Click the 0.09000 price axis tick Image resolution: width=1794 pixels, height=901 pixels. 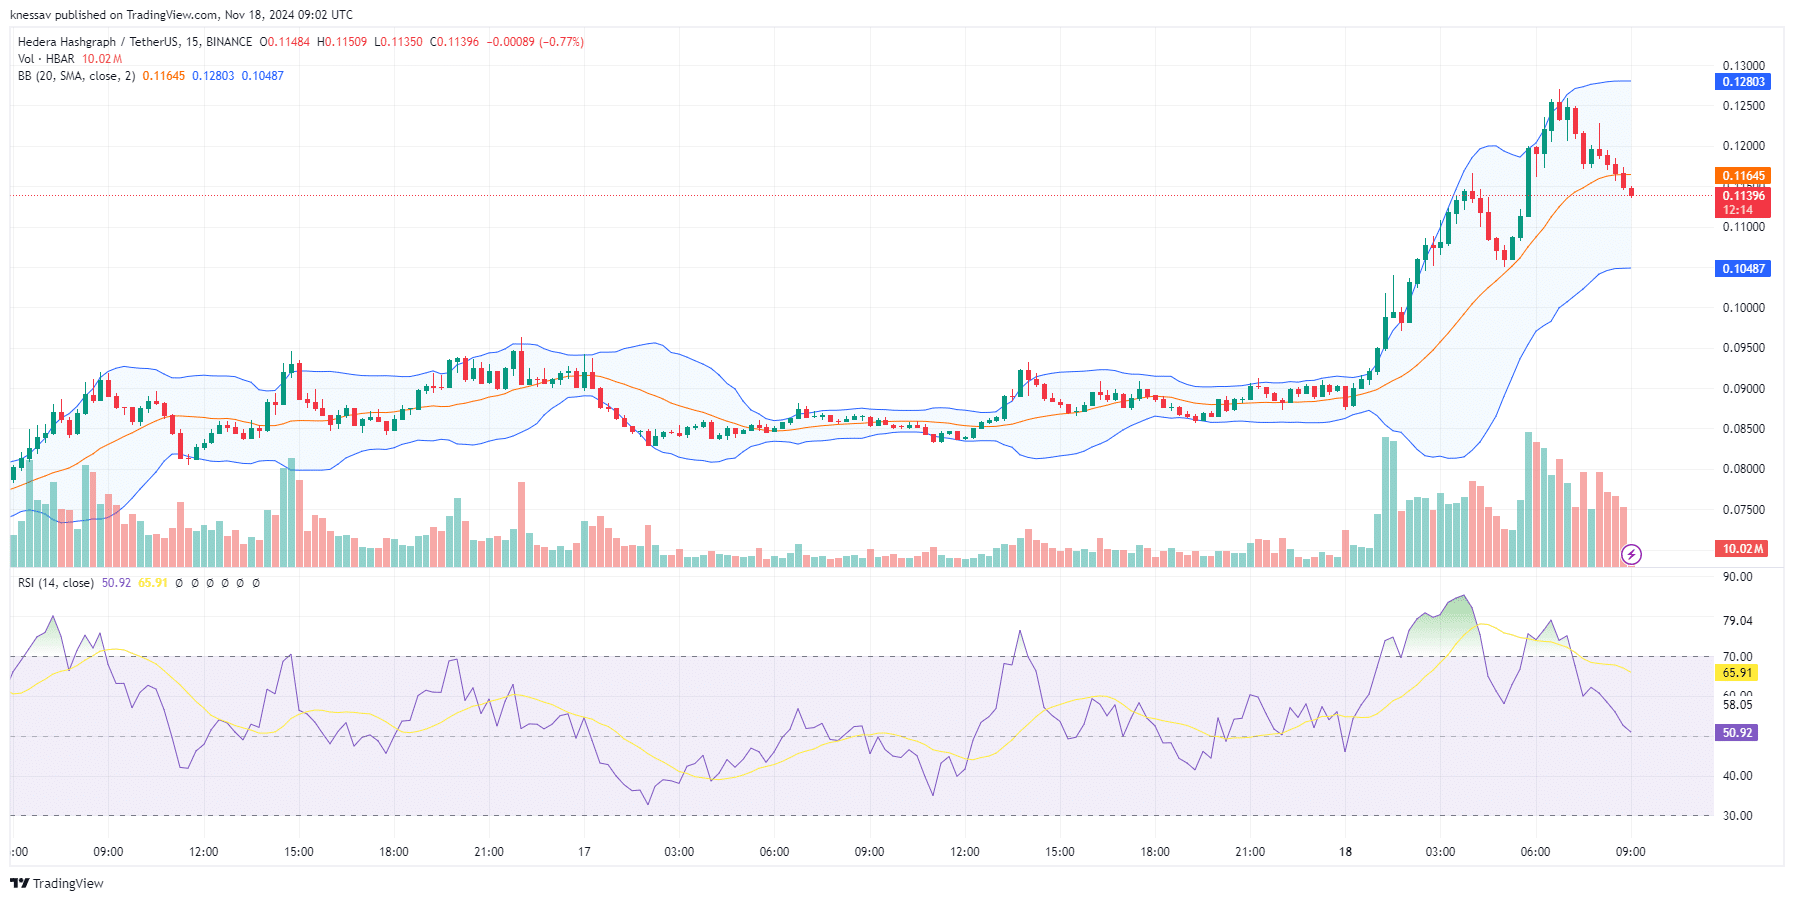[x=1743, y=389]
